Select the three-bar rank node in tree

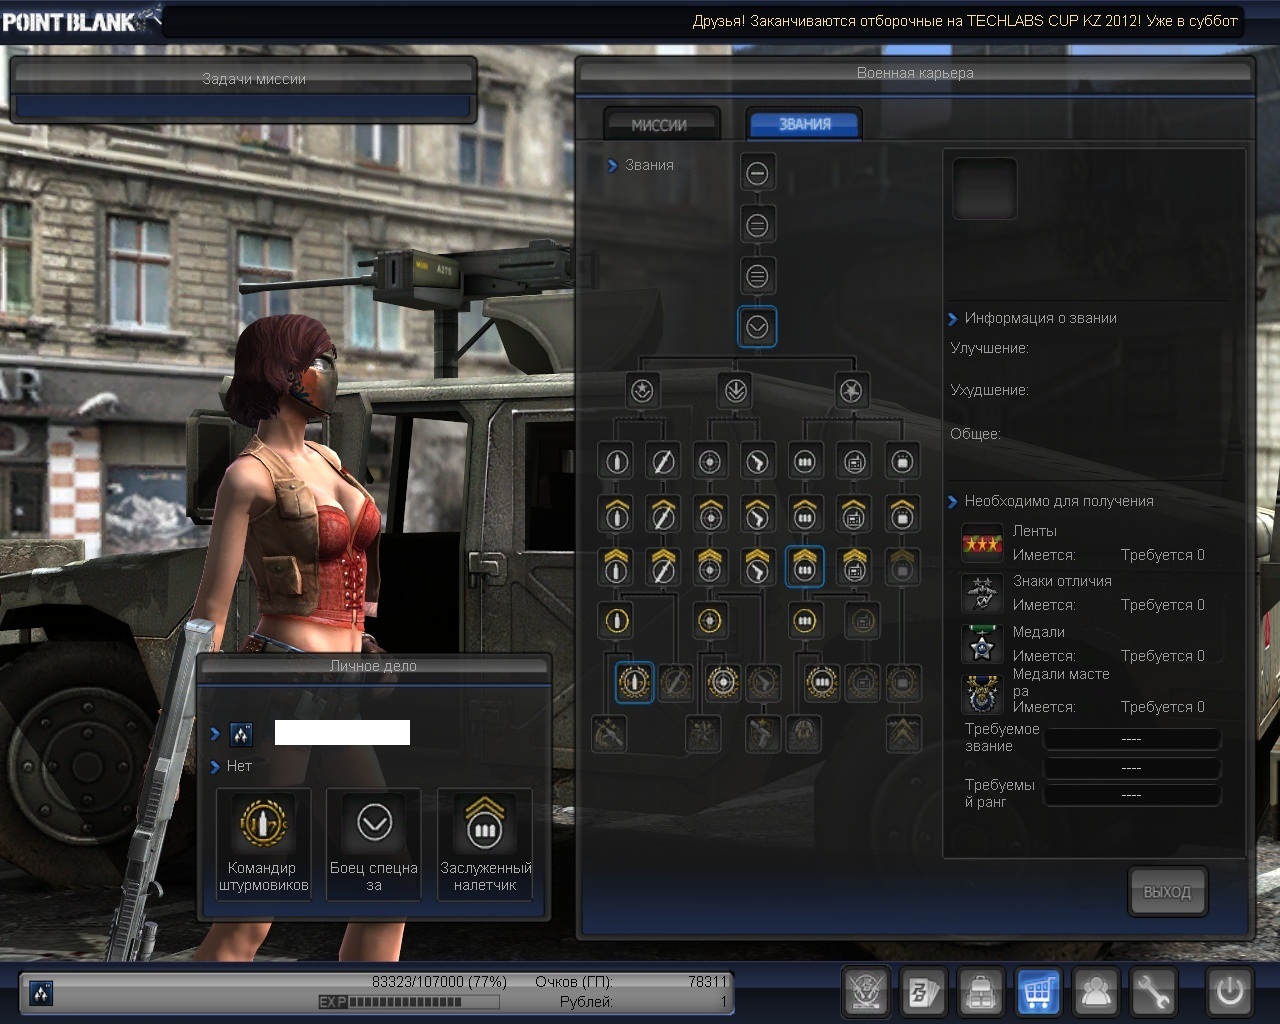757,275
